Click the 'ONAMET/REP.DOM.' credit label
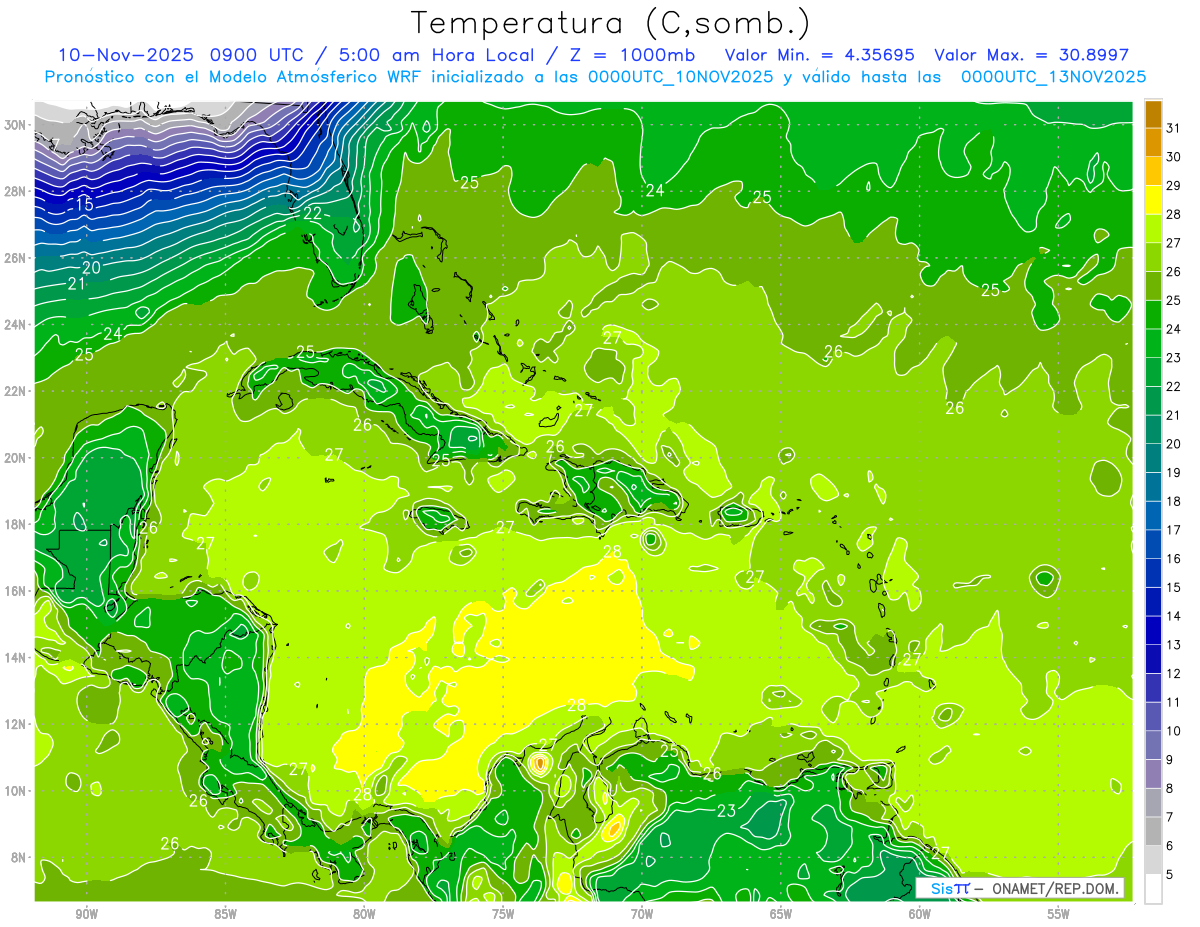The width and height of the screenshot is (1200, 927). coord(1055,888)
